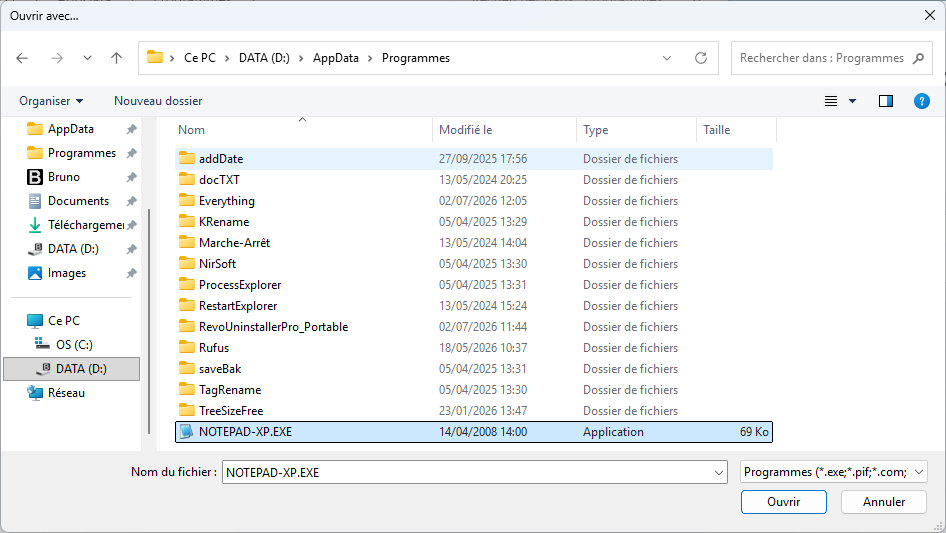Select the addDate folder icon
The image size is (946, 533).
[187, 158]
